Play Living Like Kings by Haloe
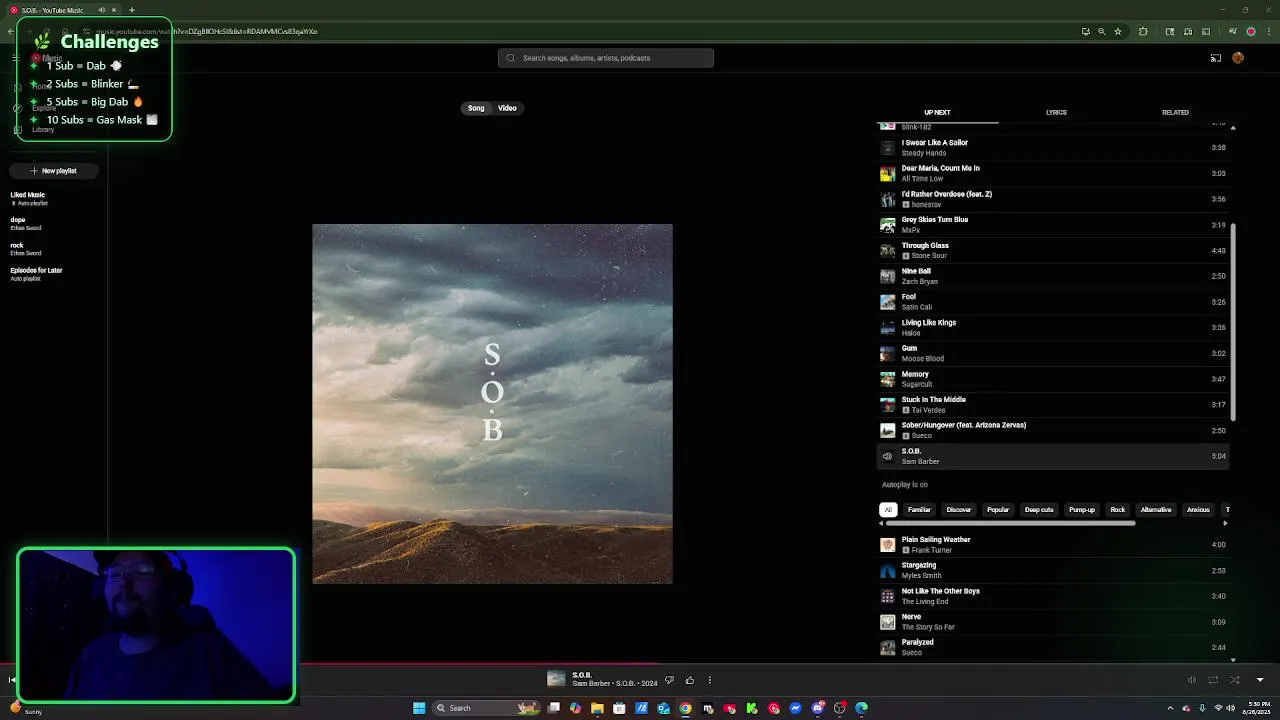Image resolution: width=1280 pixels, height=720 pixels. (1053, 328)
